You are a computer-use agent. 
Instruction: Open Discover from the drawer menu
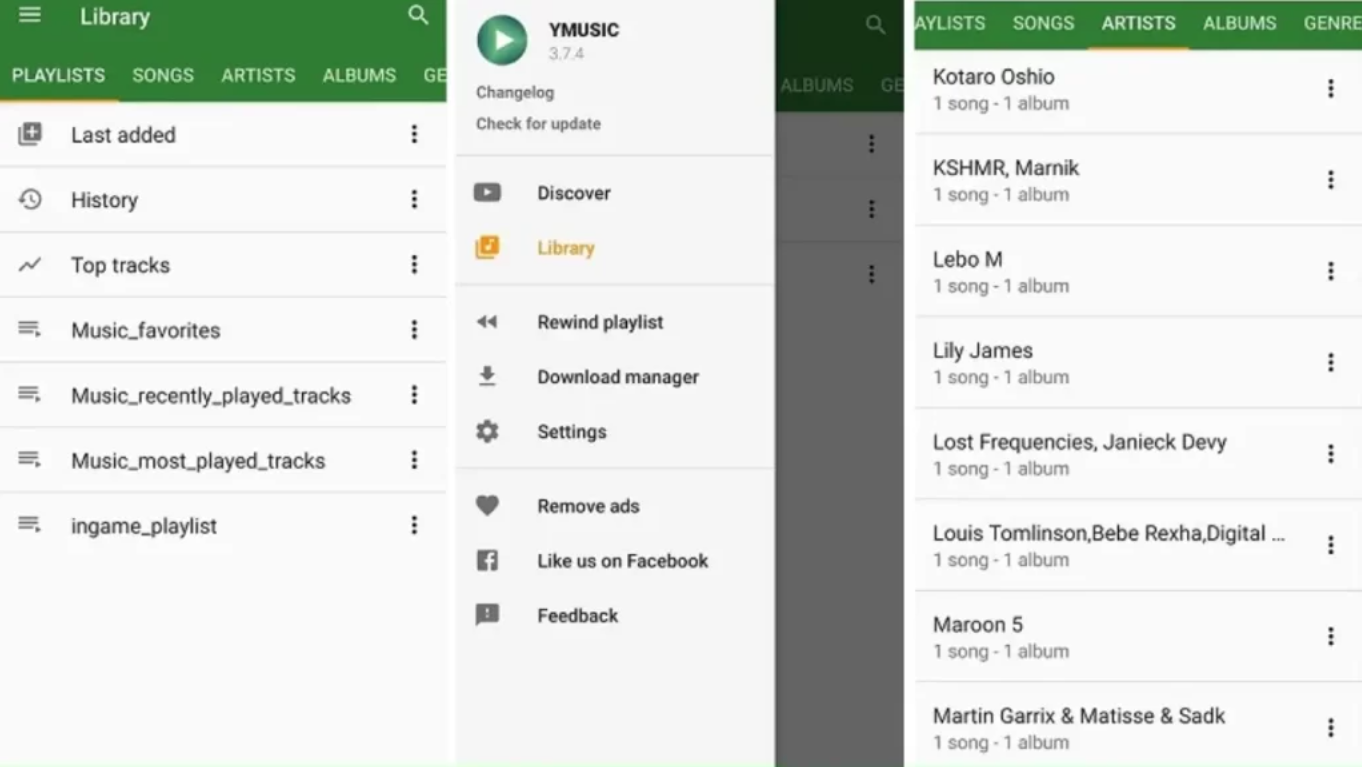tap(574, 193)
